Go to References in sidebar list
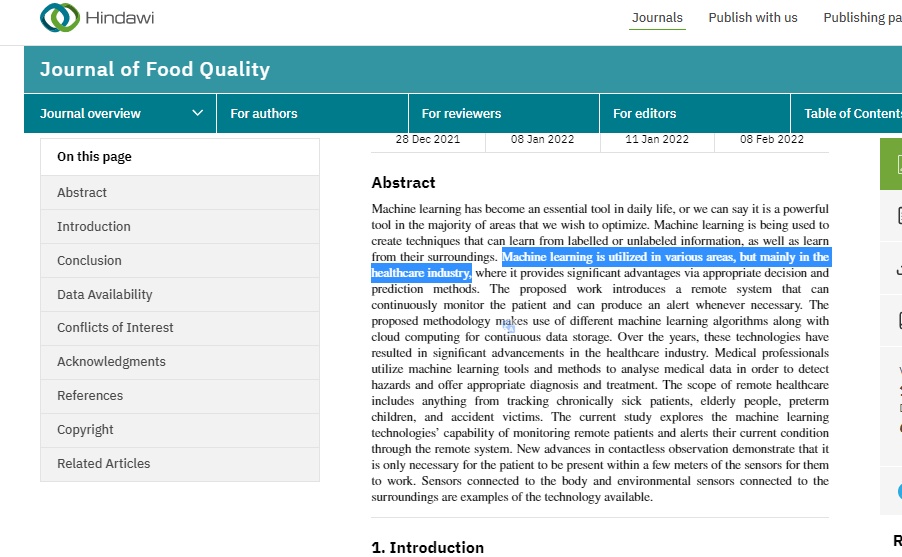The height and width of the screenshot is (557, 902). (90, 395)
